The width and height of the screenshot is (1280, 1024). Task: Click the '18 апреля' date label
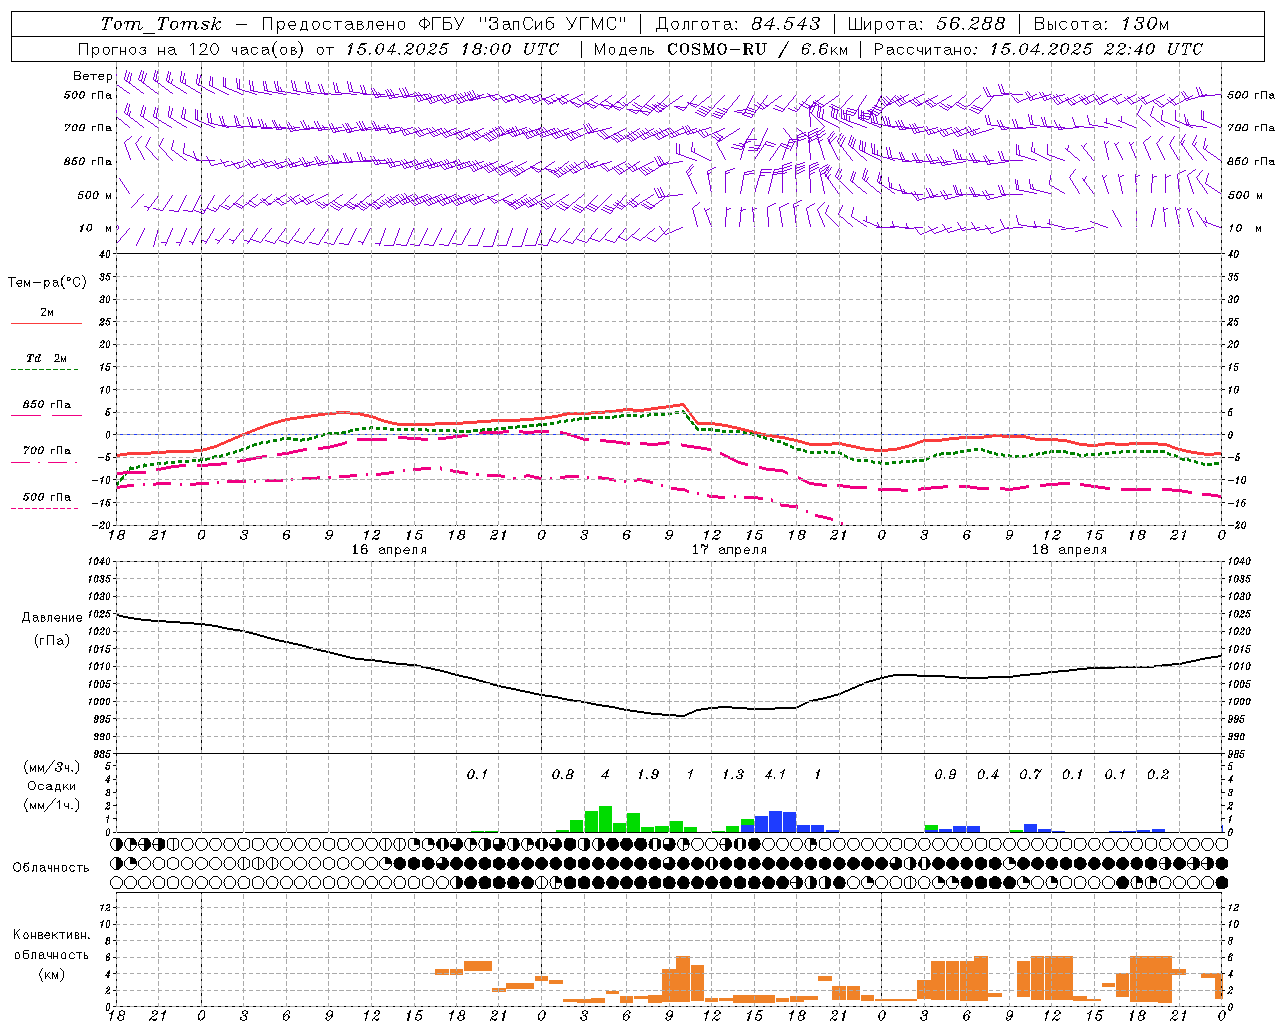(x=1069, y=550)
